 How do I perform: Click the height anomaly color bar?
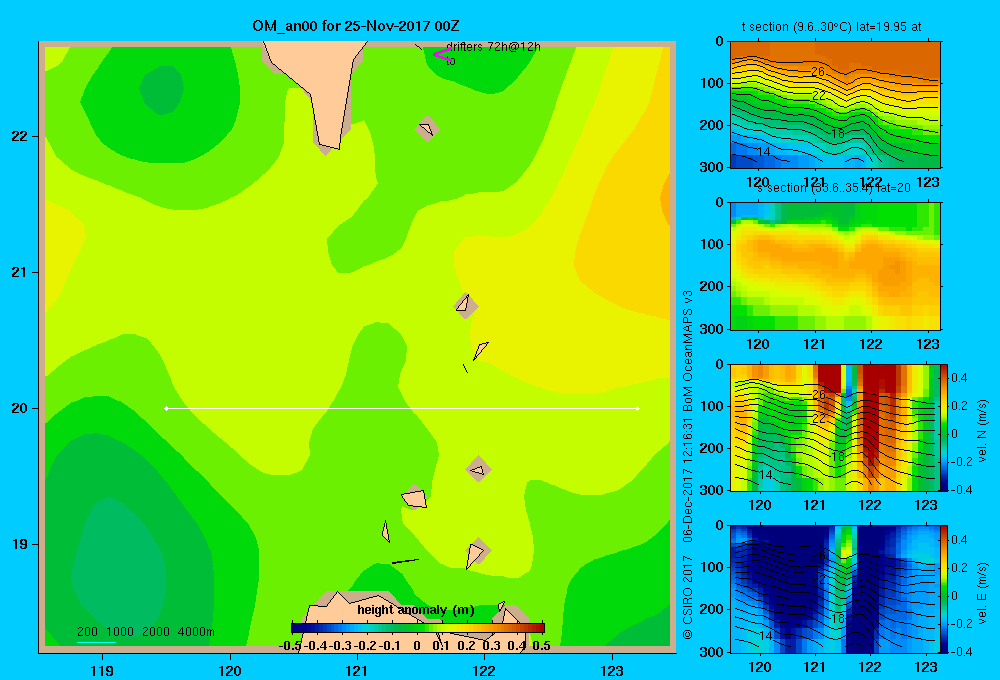click(x=418, y=628)
